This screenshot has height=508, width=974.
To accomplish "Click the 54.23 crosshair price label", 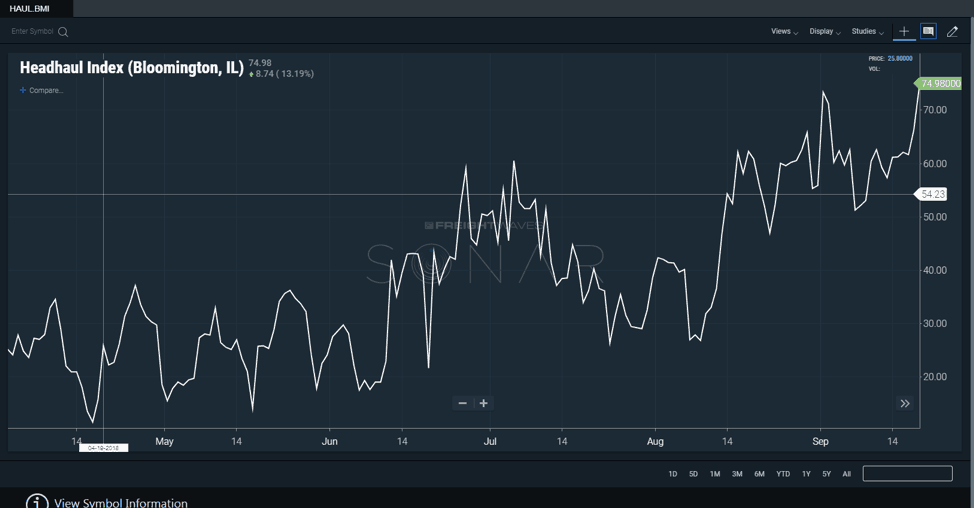I will pyautogui.click(x=932, y=194).
